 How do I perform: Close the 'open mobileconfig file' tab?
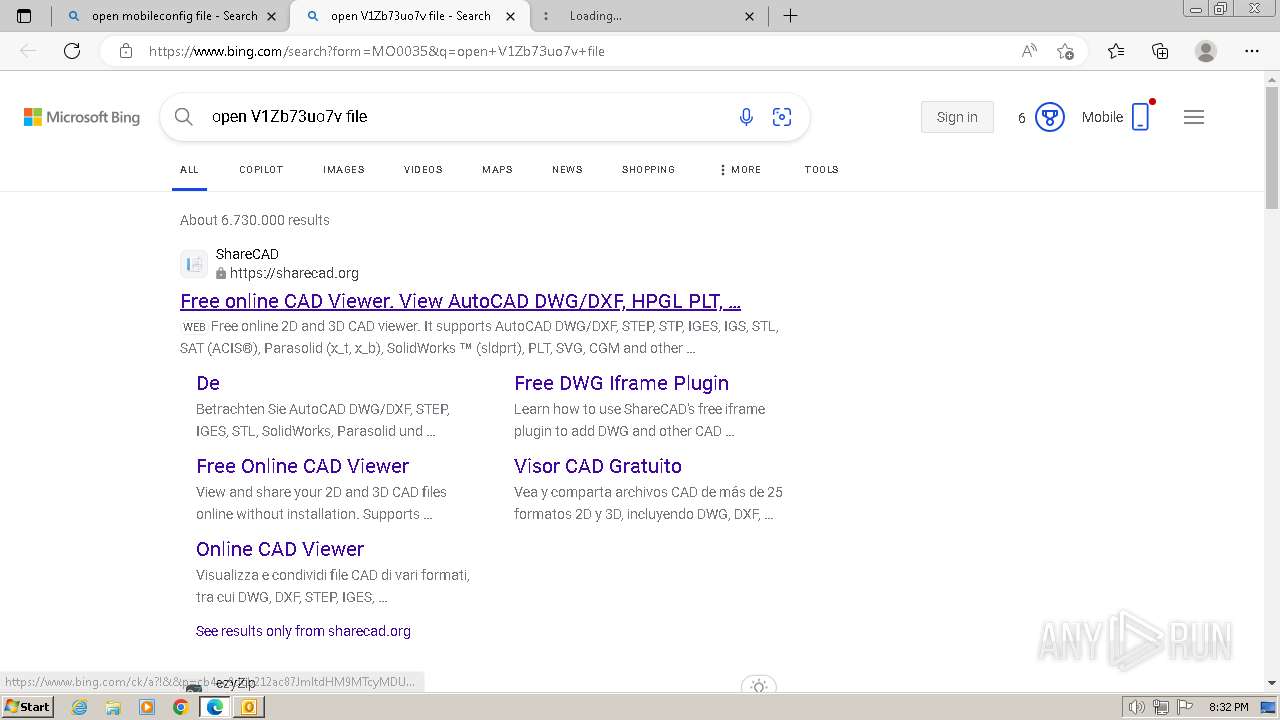(273, 16)
